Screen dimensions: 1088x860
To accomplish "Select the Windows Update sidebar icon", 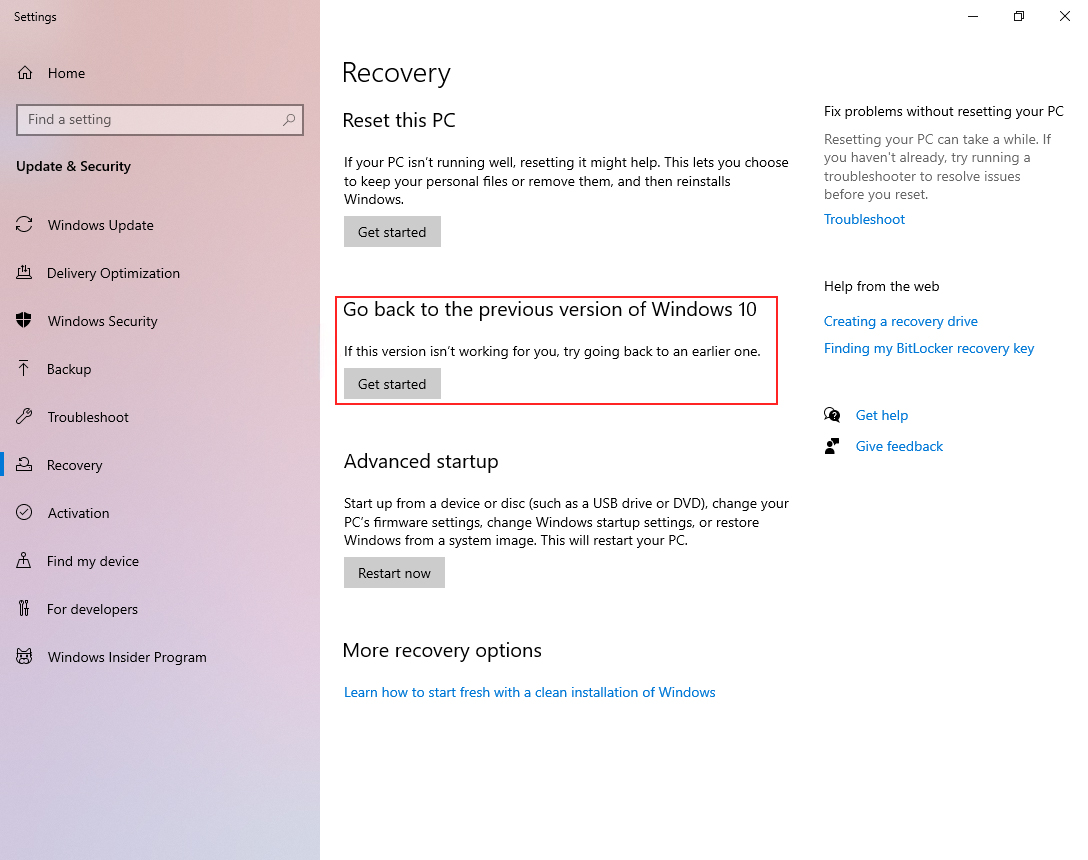I will (x=24, y=225).
